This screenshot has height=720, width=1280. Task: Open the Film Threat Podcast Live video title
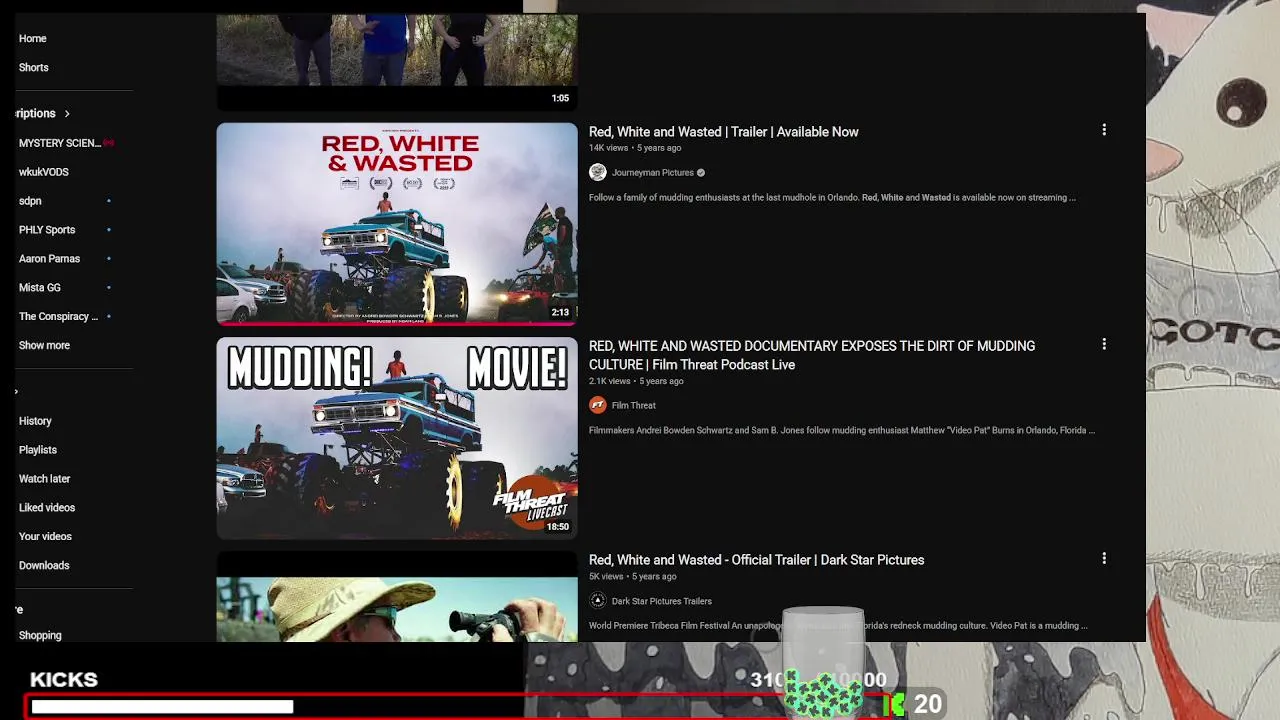812,355
